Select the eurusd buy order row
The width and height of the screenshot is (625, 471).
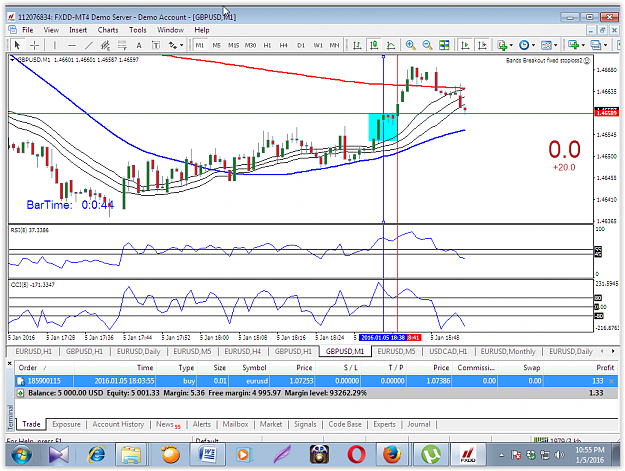(x=316, y=381)
